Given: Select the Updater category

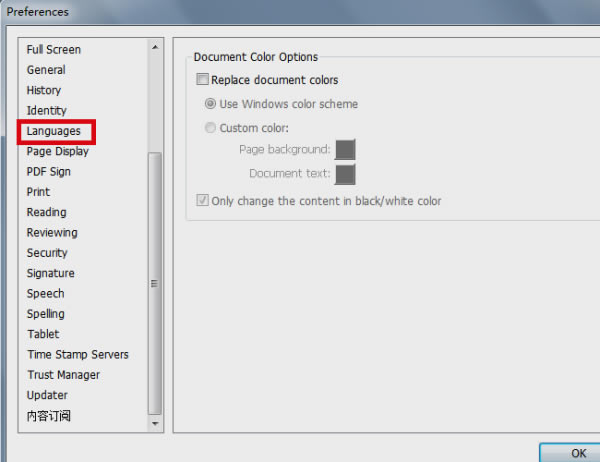Looking at the screenshot, I should [x=47, y=395].
